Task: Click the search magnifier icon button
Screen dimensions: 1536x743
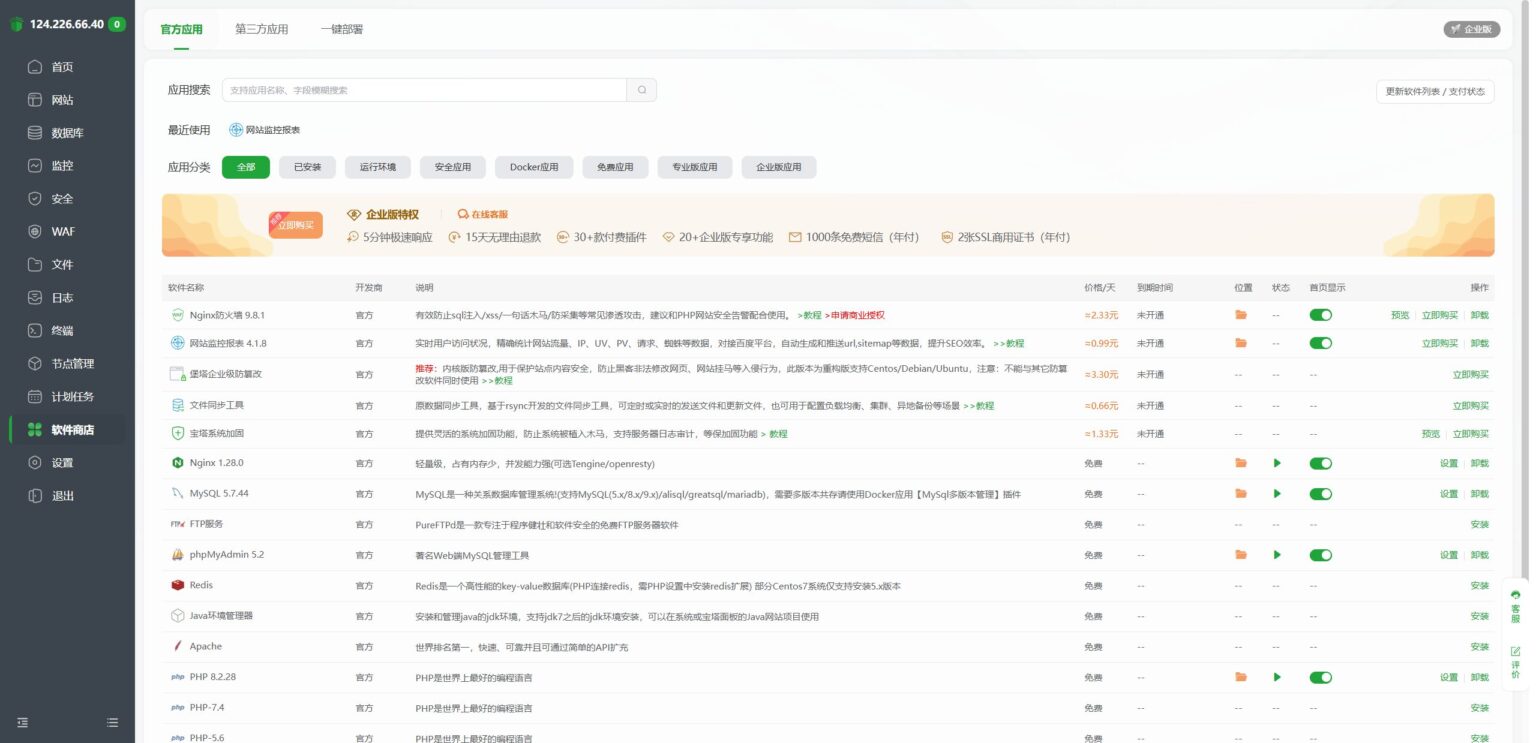Action: (641, 90)
